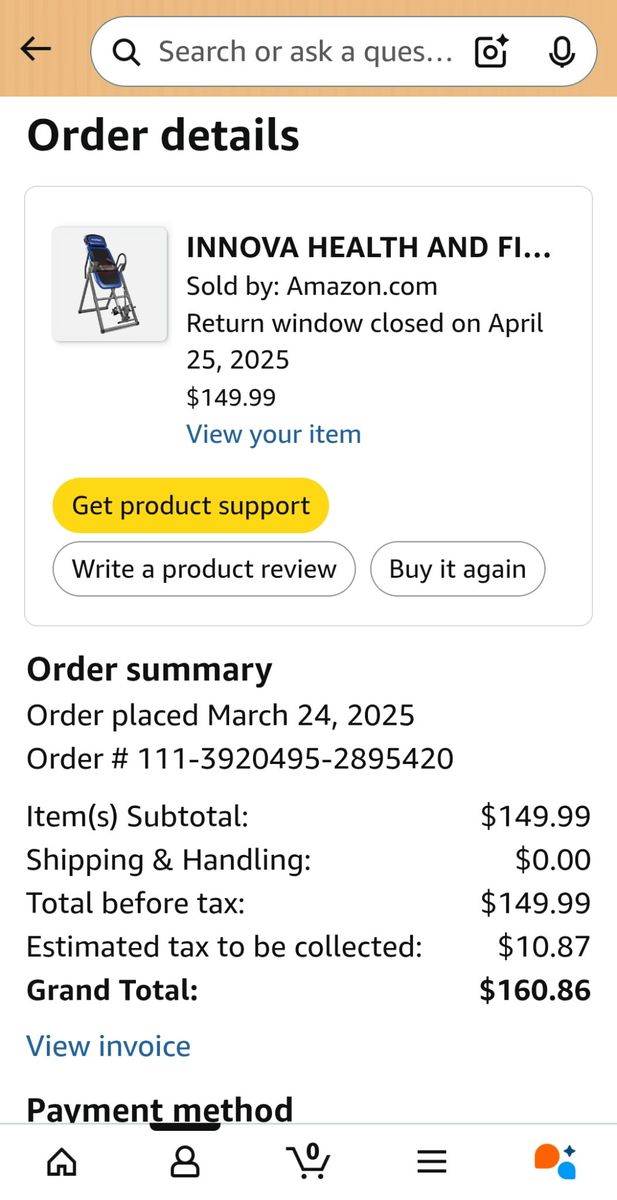Viewport: 617px width, 1200px height.
Task: Open the hamburger menu tab
Action: tap(432, 1161)
